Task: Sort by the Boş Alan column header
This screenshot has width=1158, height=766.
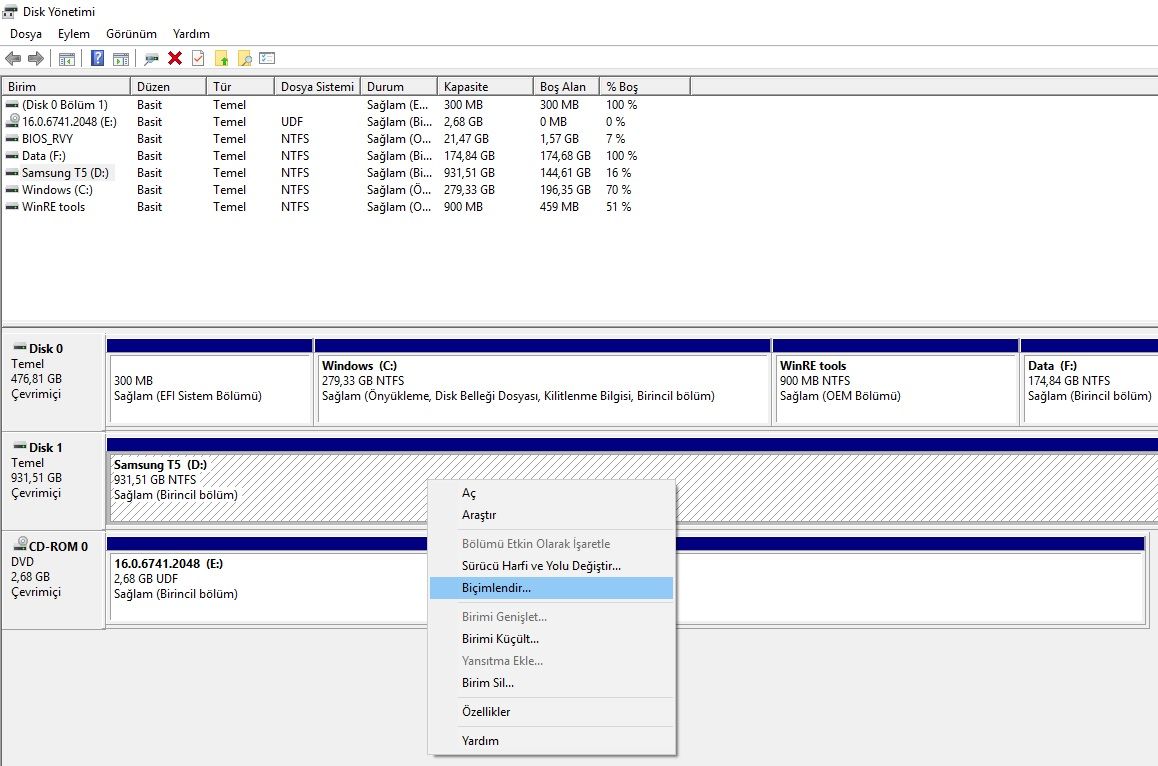Action: (x=566, y=86)
